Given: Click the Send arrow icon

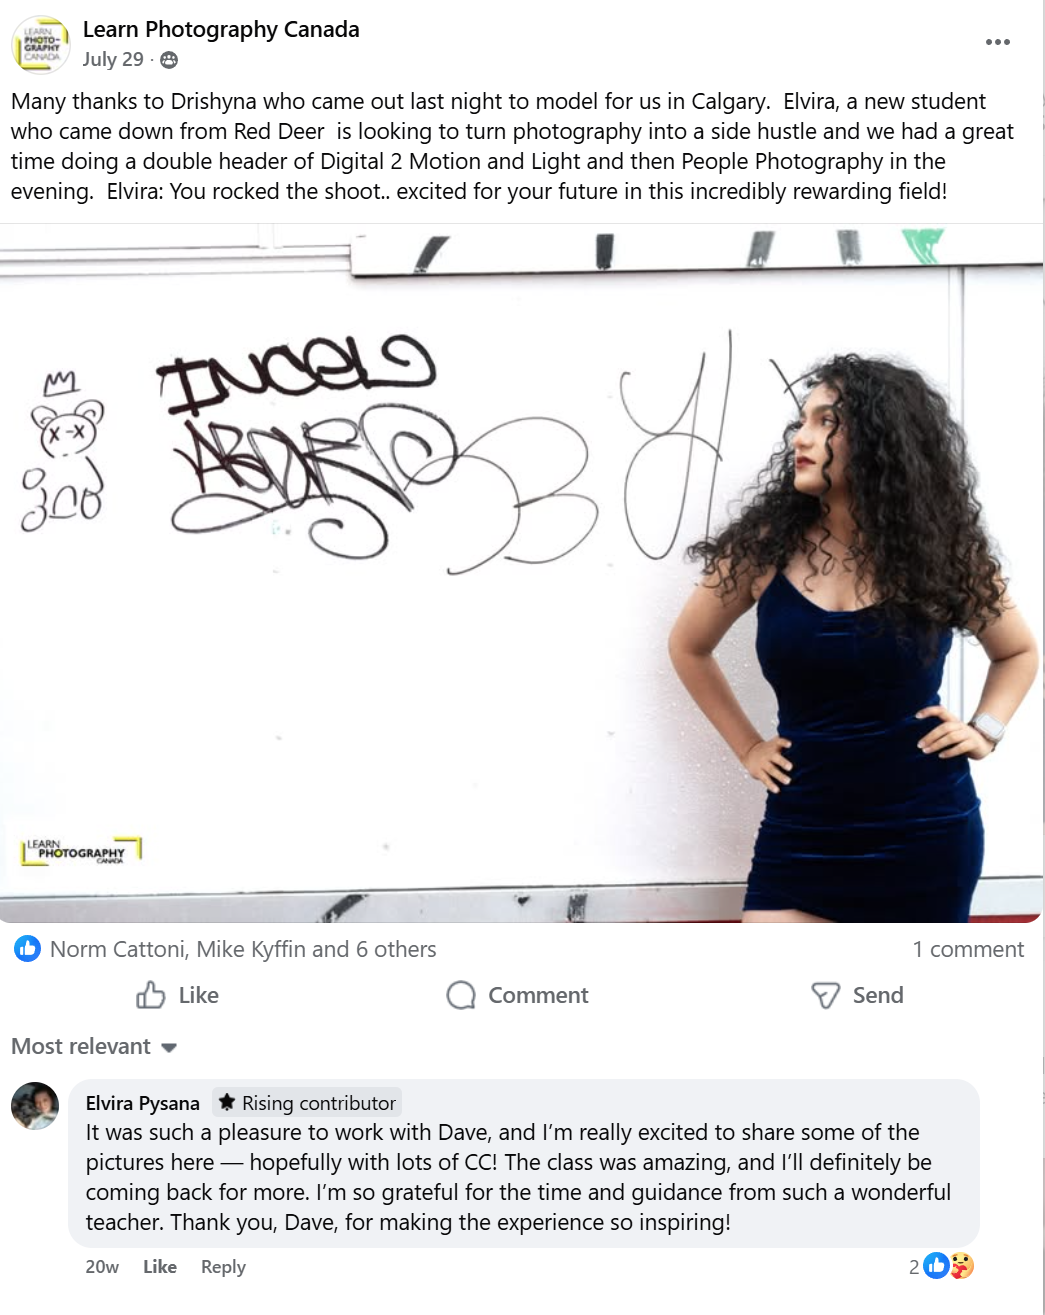Looking at the screenshot, I should (825, 995).
